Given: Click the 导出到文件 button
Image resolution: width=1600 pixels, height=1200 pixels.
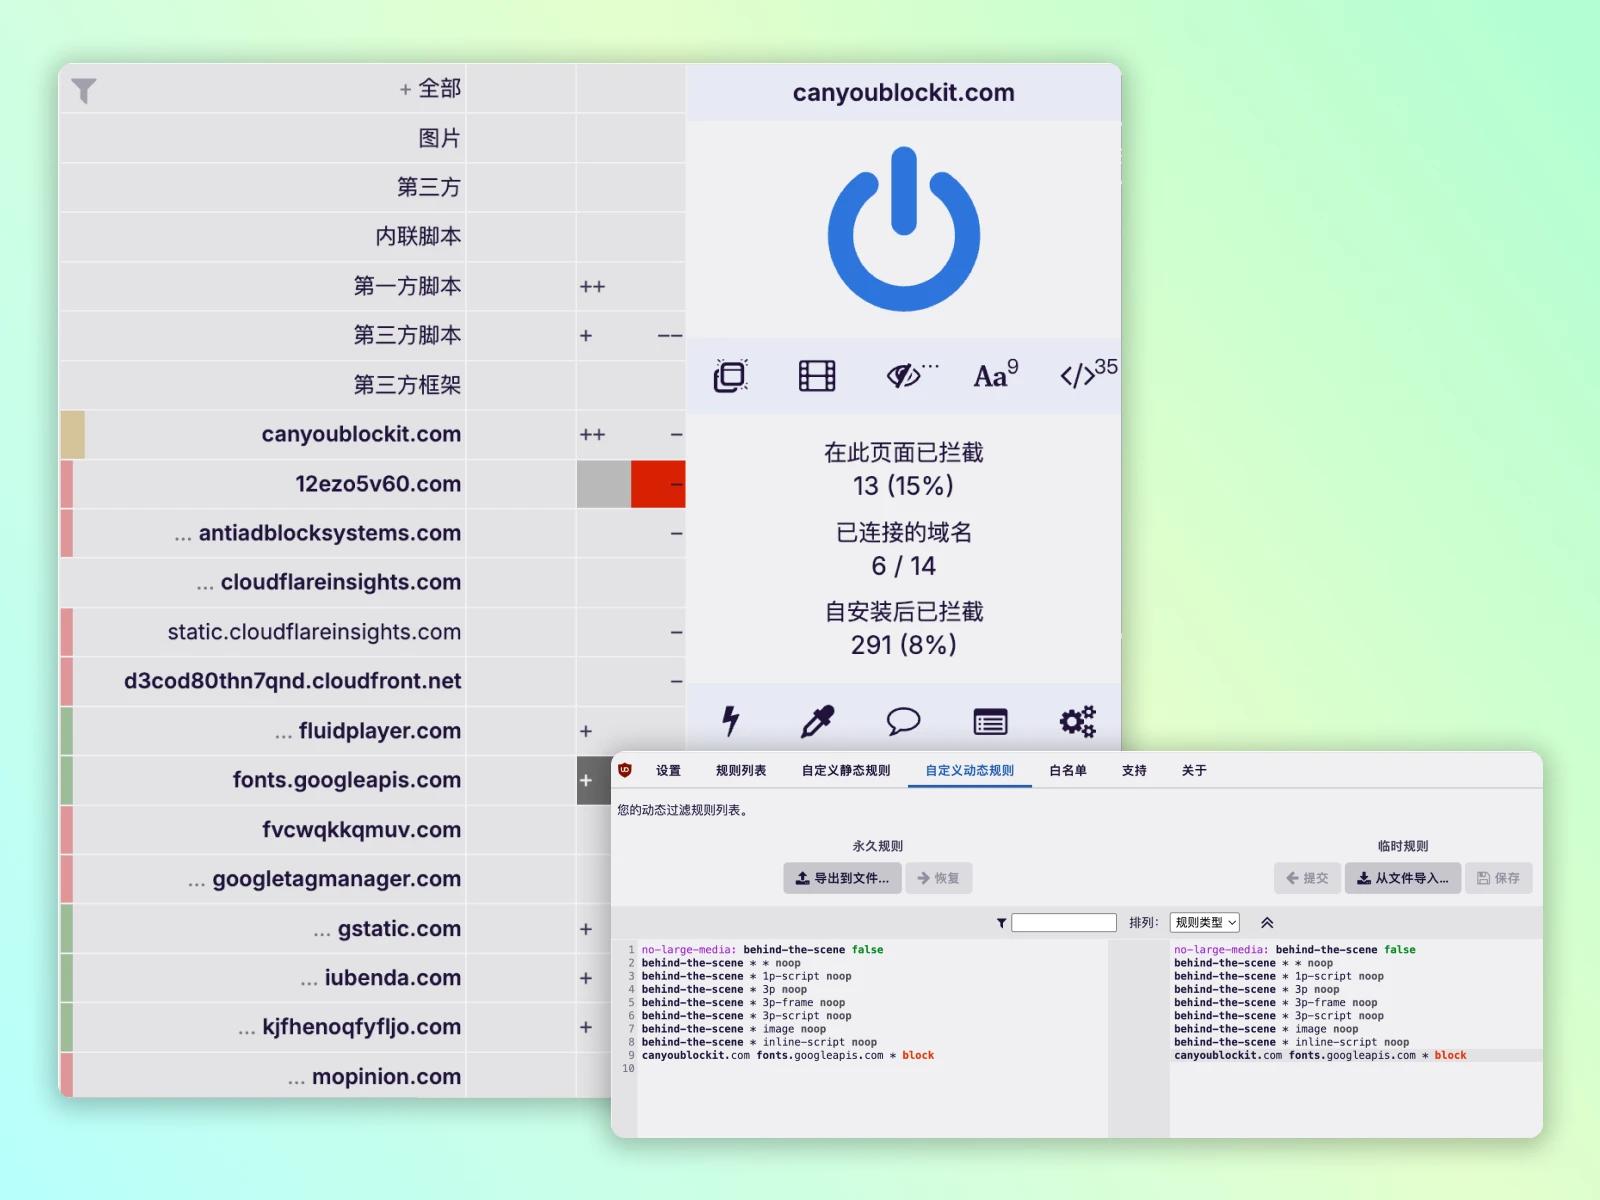Looking at the screenshot, I should (x=842, y=878).
